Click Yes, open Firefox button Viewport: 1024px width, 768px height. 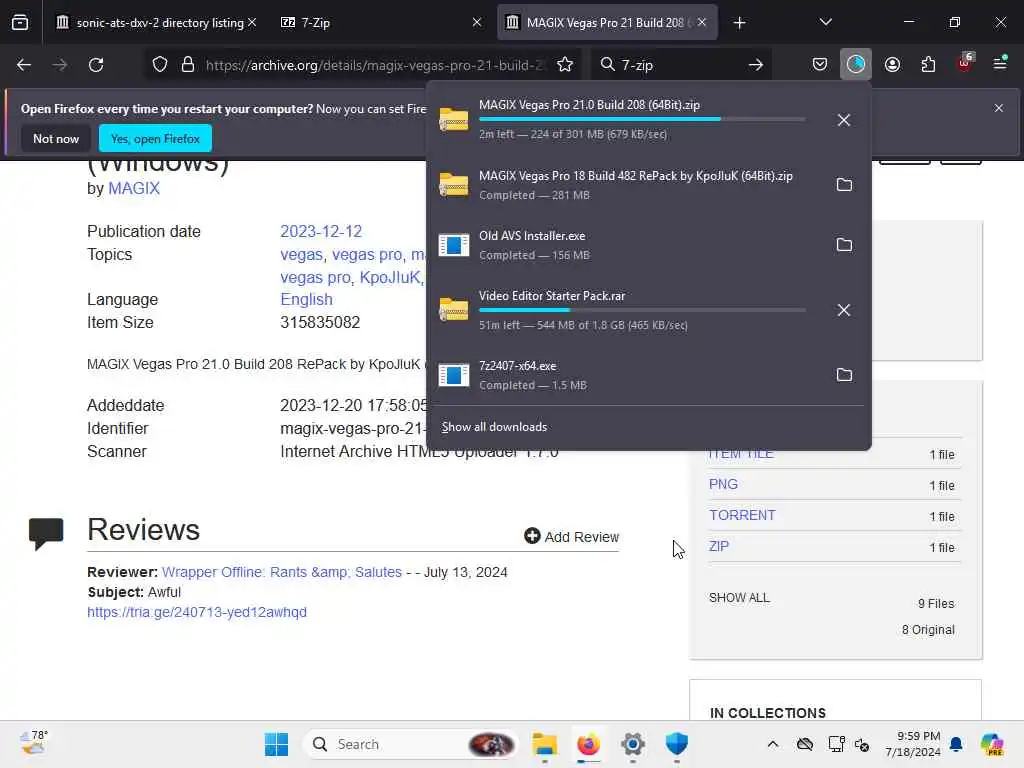click(155, 138)
